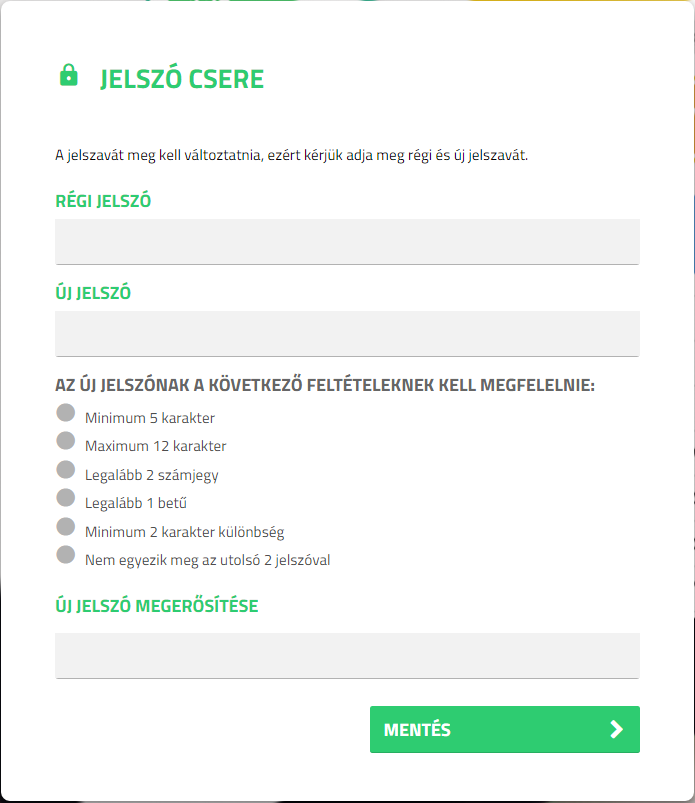Select the gray circle next to Legalább 2 számjegy
The image size is (695, 803).
pos(66,469)
